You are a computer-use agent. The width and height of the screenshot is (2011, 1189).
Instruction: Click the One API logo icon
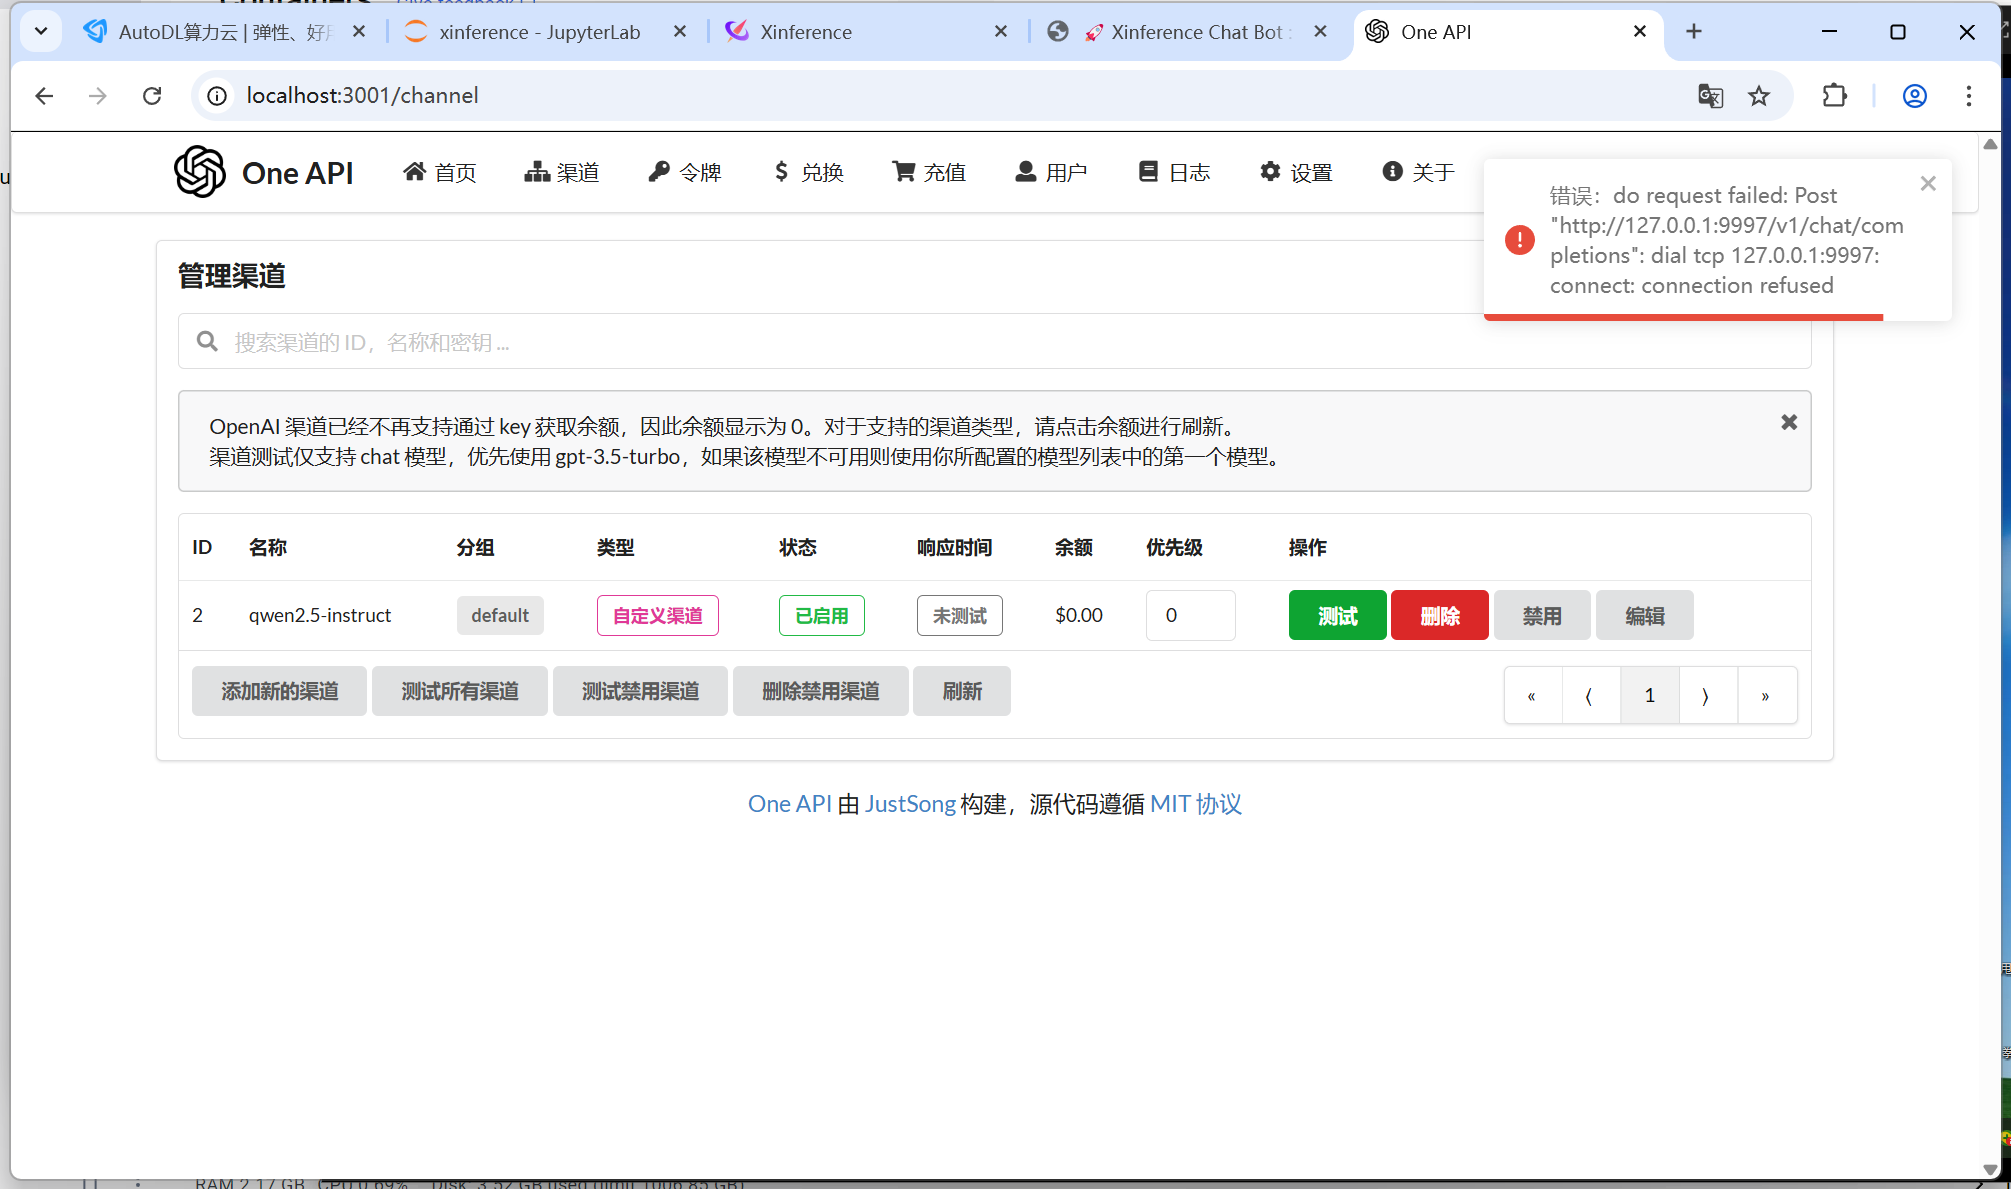(x=200, y=172)
